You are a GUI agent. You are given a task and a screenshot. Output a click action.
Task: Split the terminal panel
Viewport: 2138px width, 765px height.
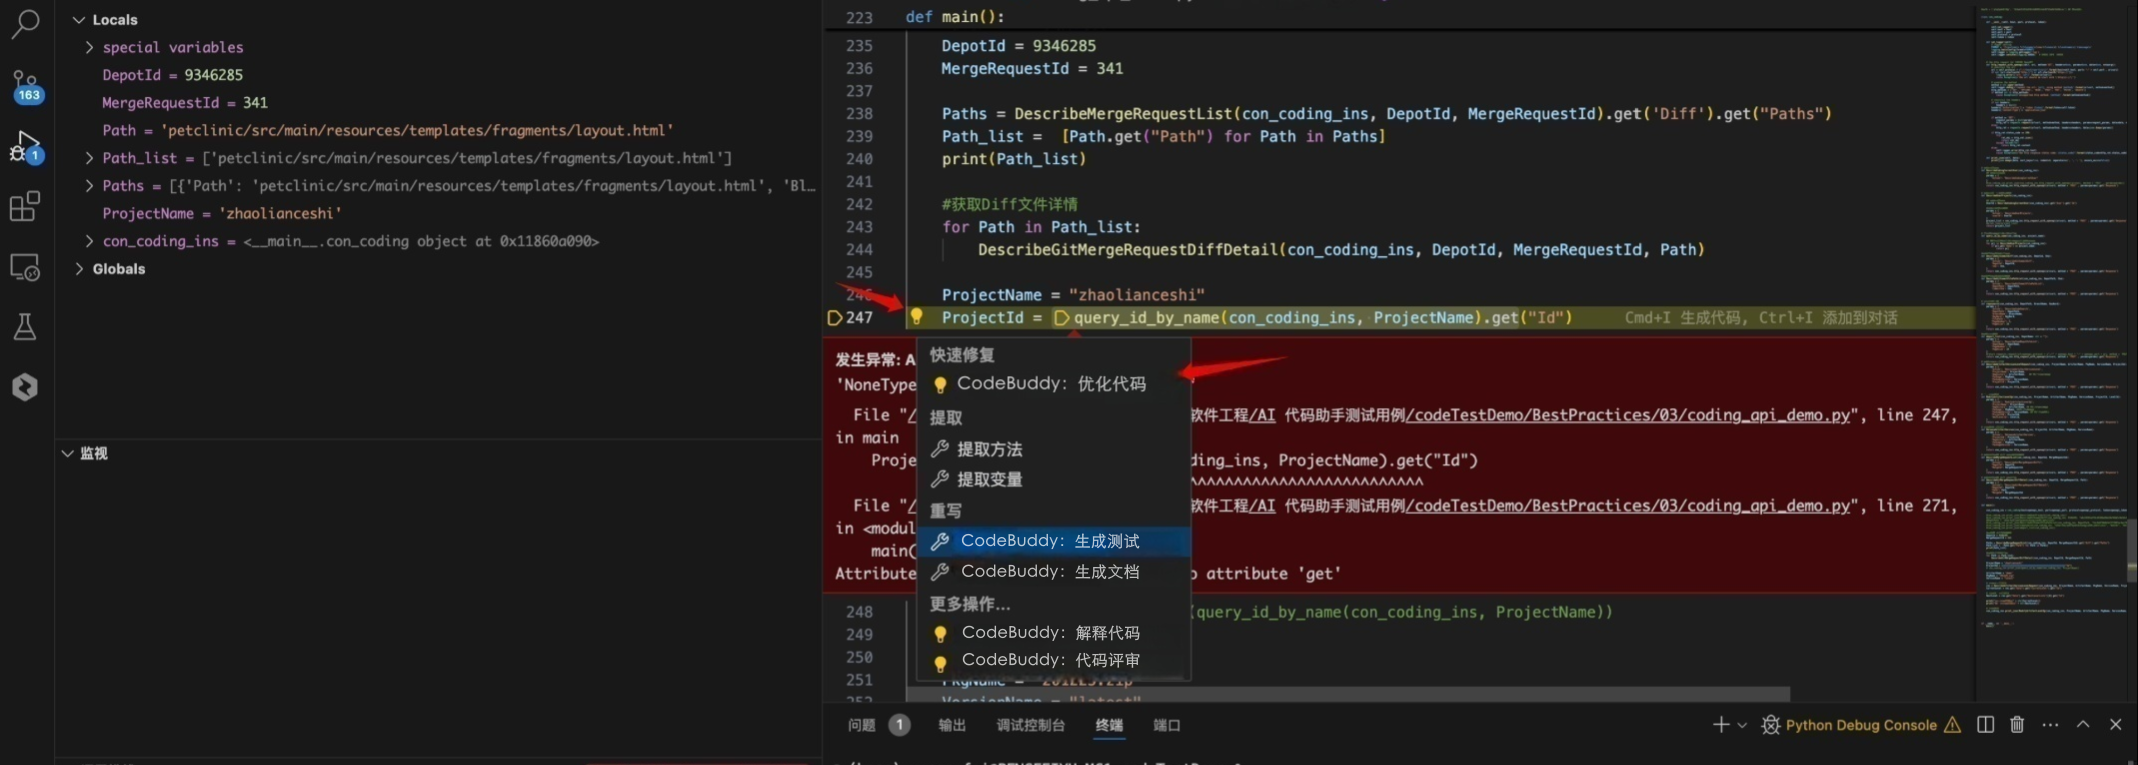[1985, 725]
